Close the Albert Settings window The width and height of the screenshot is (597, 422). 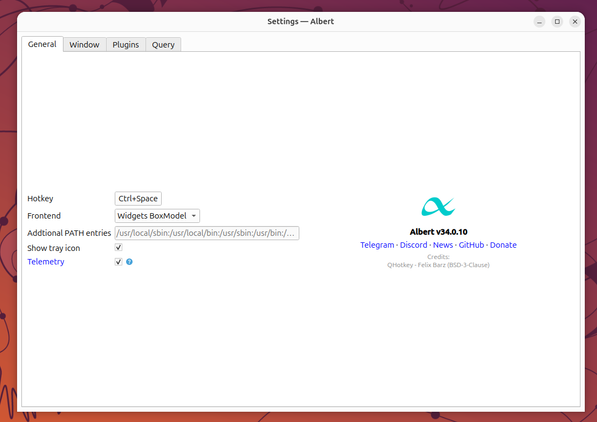(x=575, y=22)
